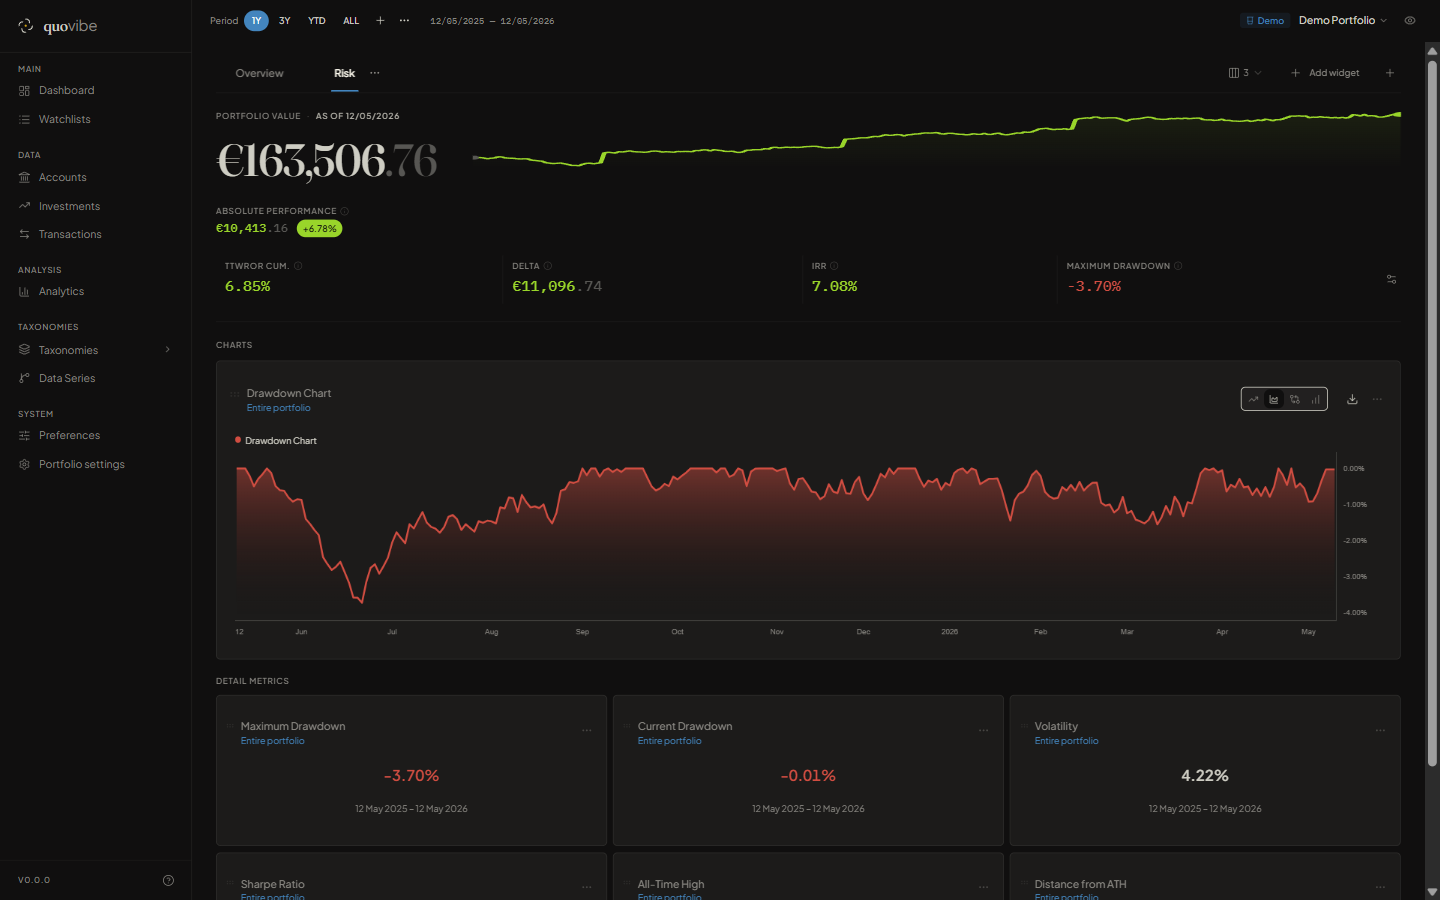Image resolution: width=1440 pixels, height=900 pixels.
Task: Click the Drawdown Chart drag handle
Action: tap(235, 394)
